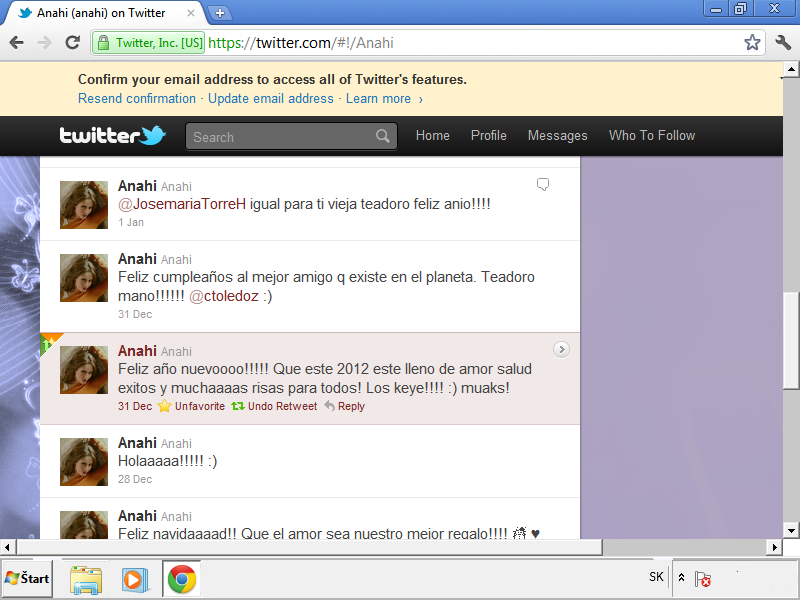Bookmark page with the star icon
The height and width of the screenshot is (600, 800).
(x=752, y=43)
